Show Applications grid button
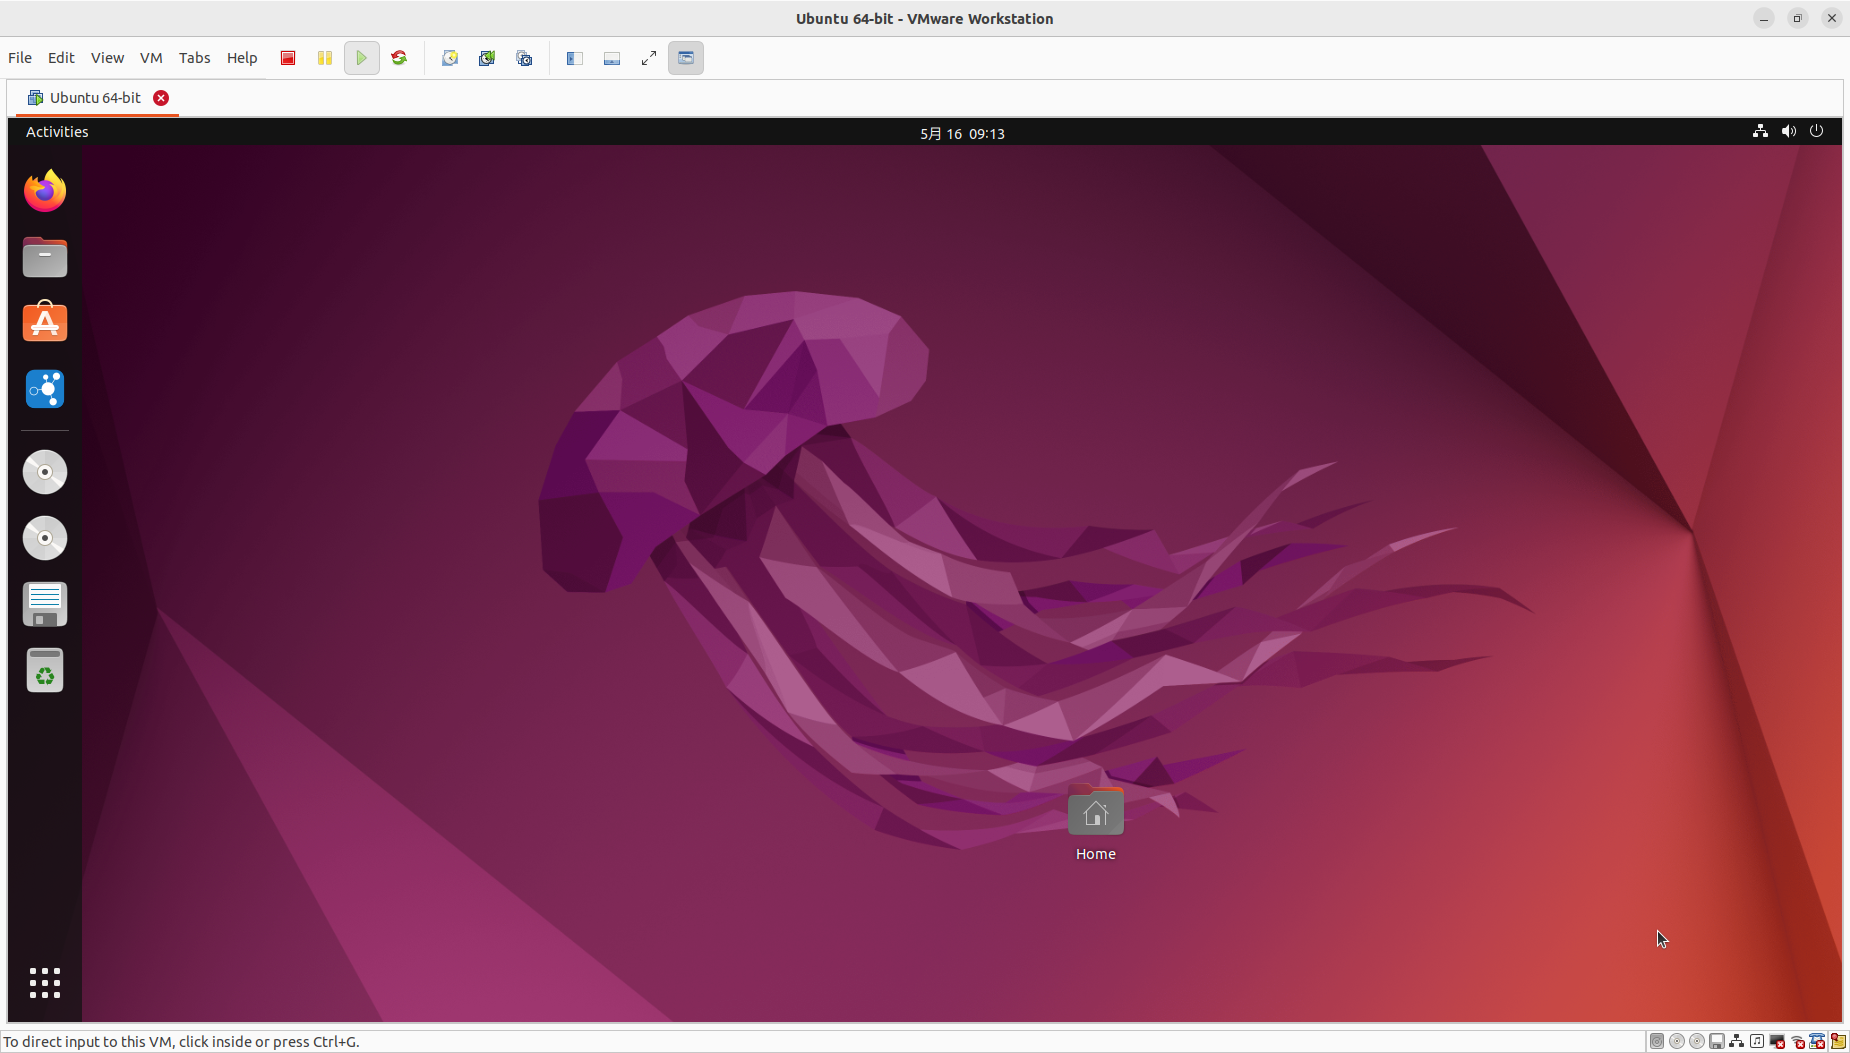1850x1053 pixels. pos(45,983)
